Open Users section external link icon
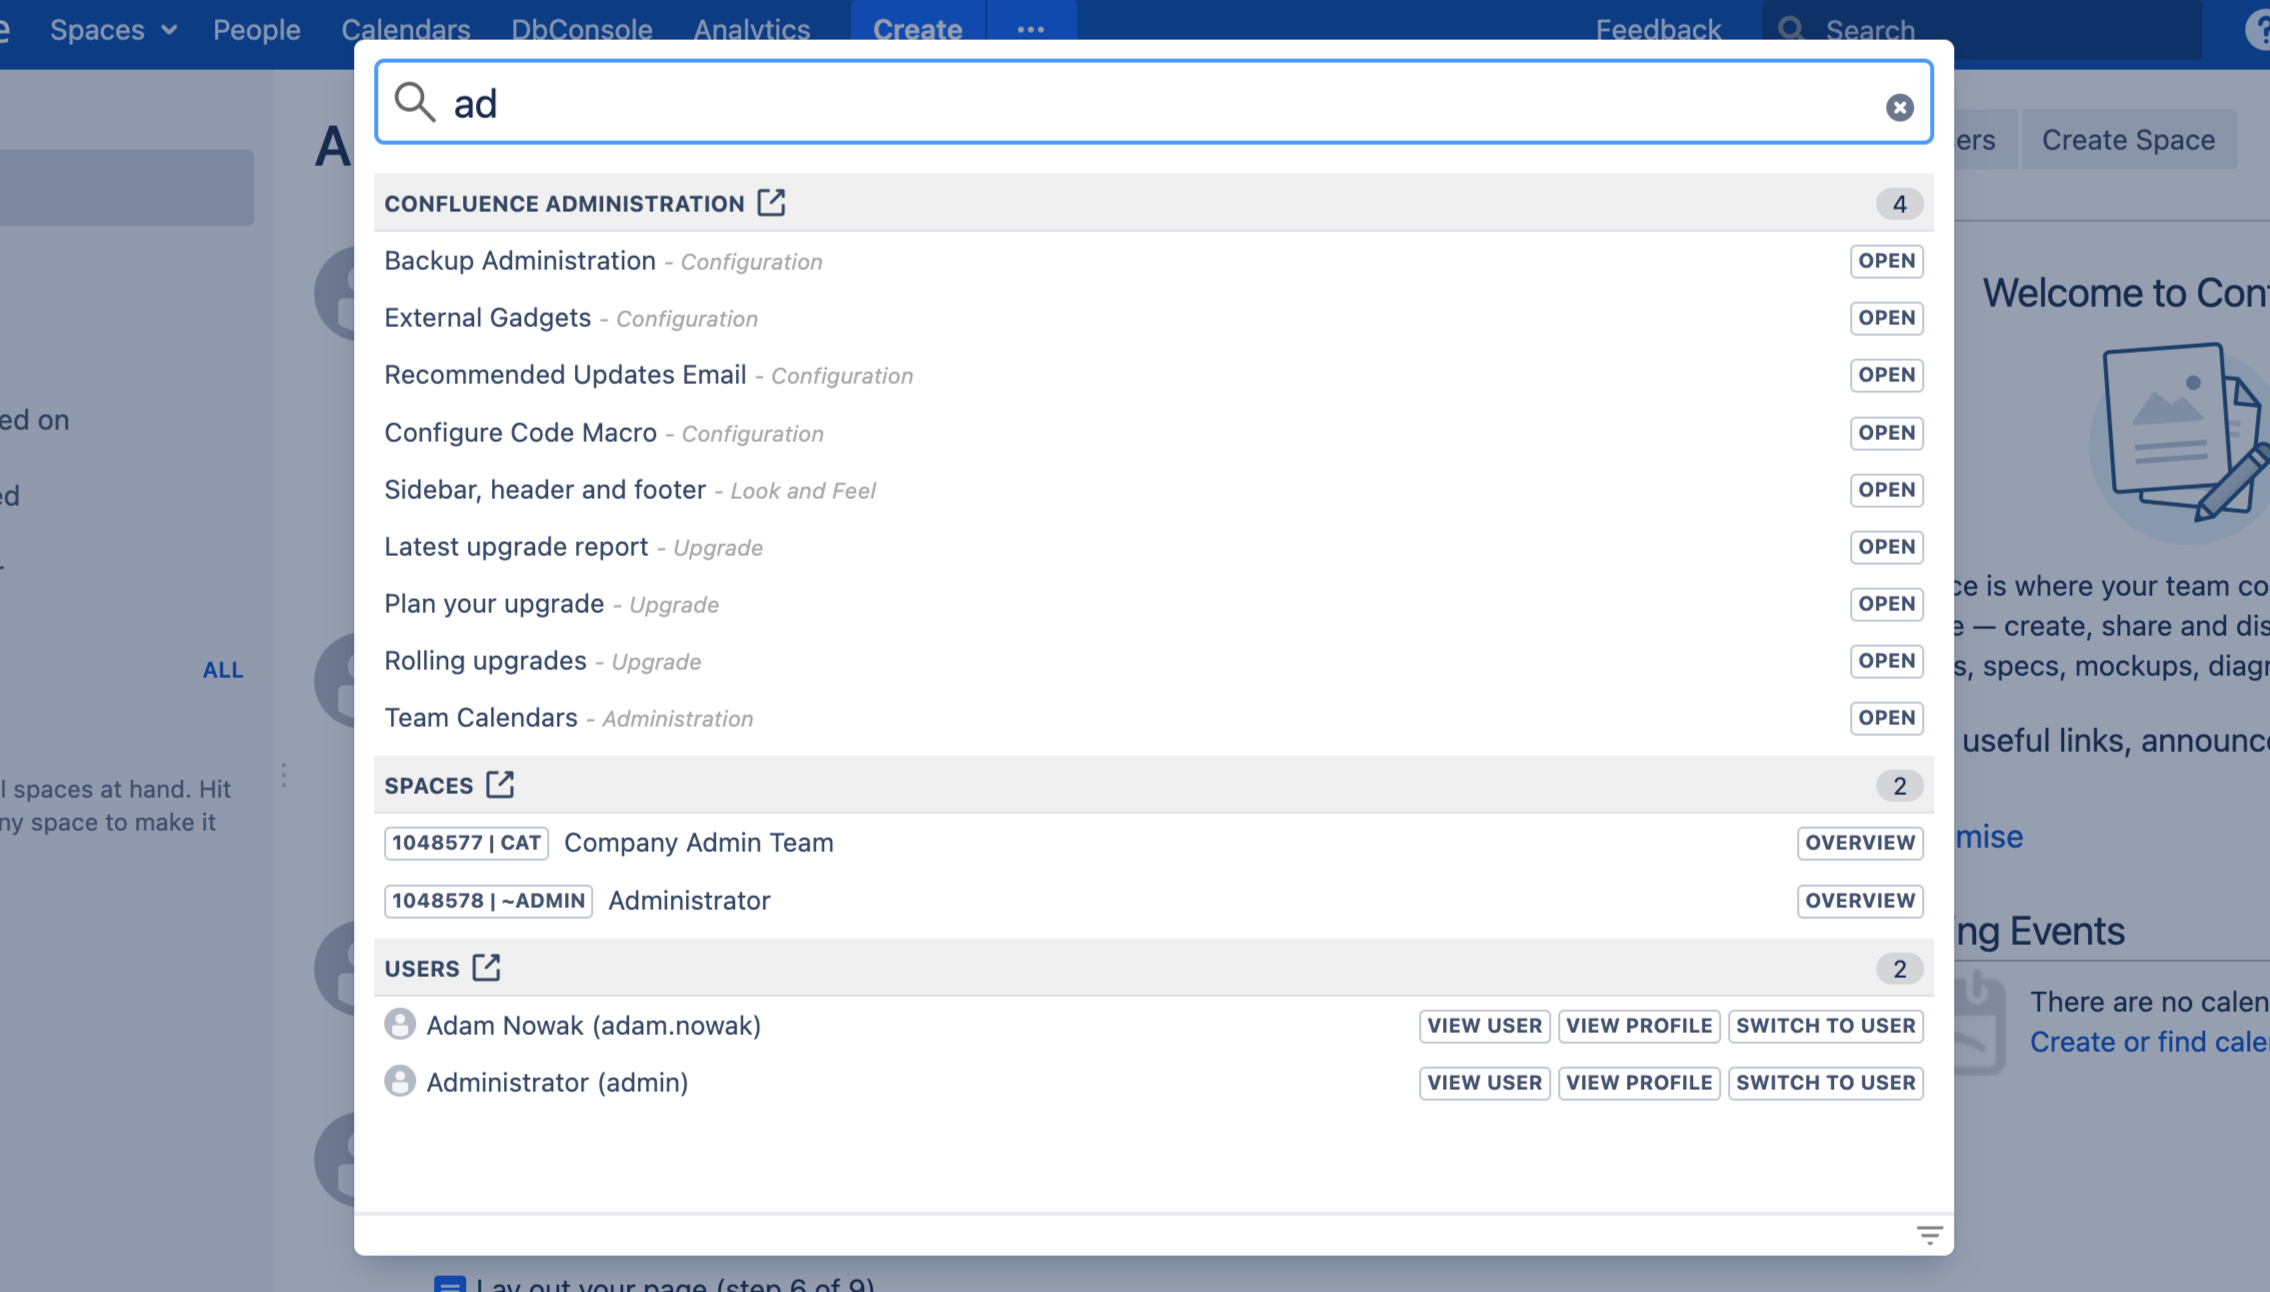 coord(486,968)
